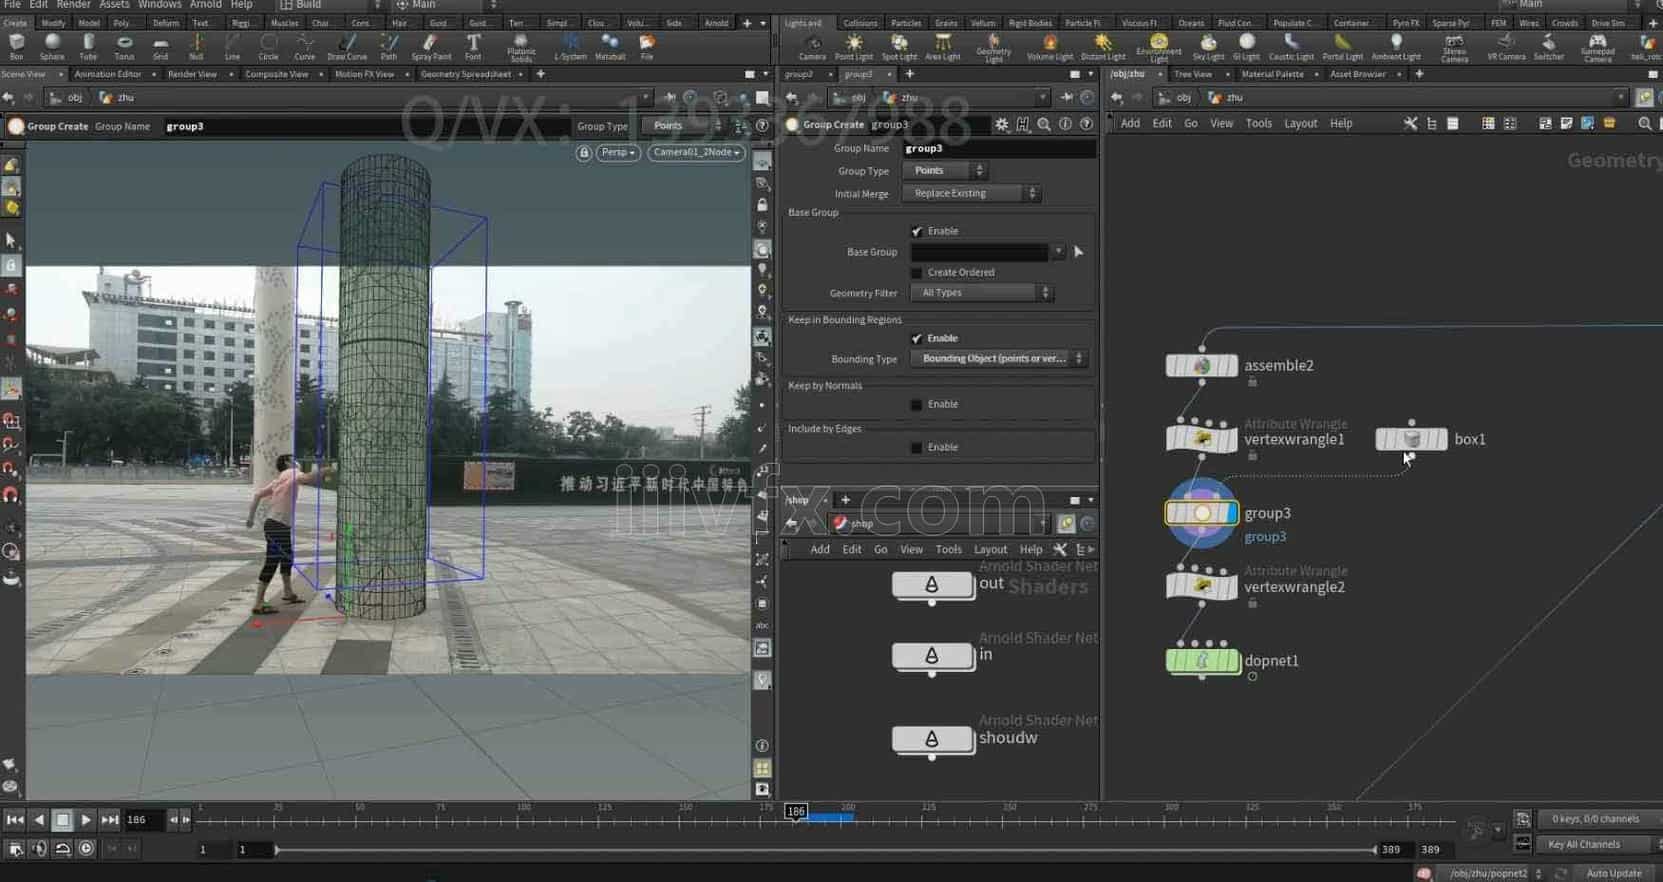Screen dimensions: 1663x882
Task: Open the Render menu
Action: 73,5
